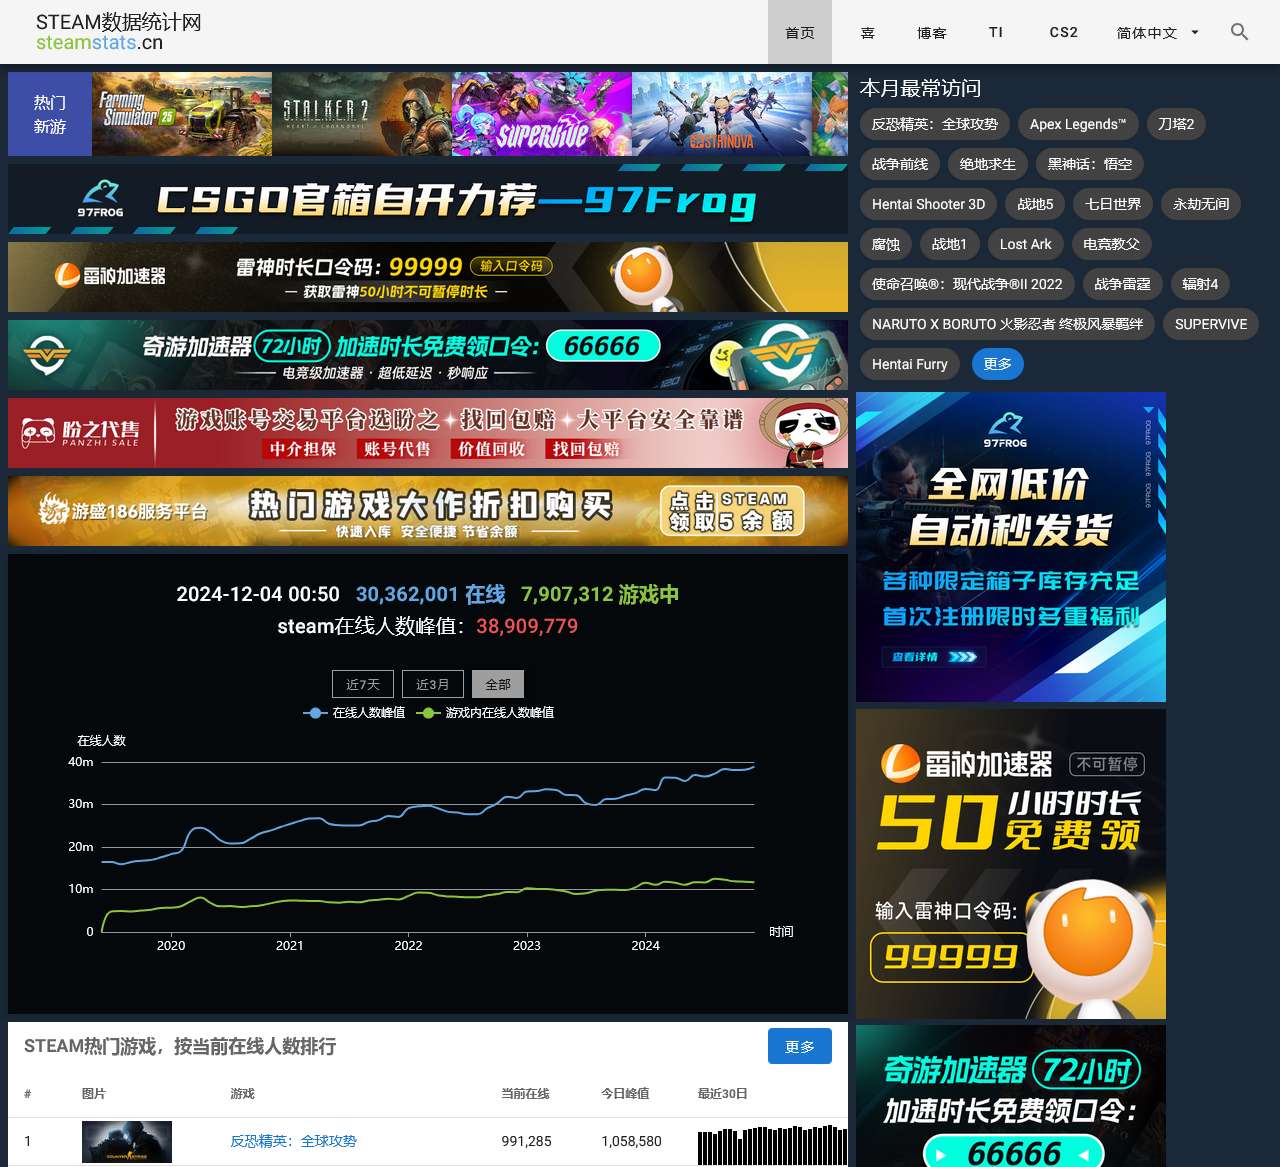Open the 喜 nav item
Screen dimensions: 1280x1167
[868, 32]
